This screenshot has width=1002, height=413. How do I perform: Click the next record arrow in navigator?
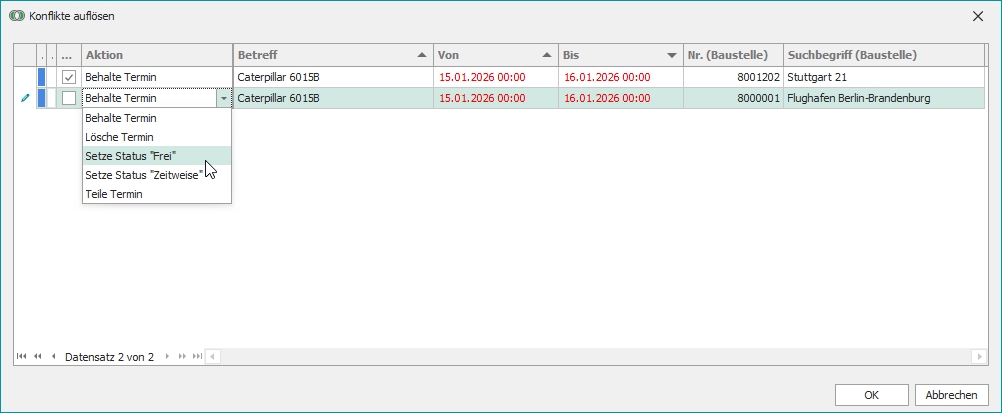coord(167,356)
